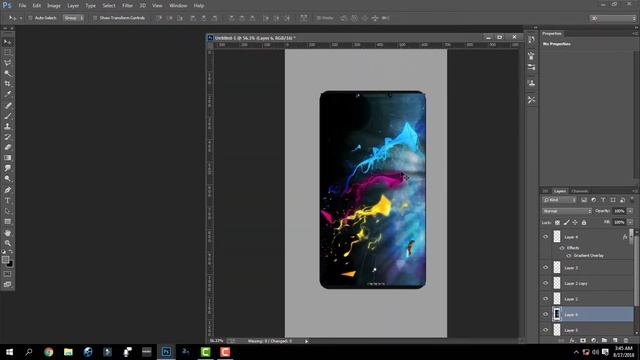Screen dimensions: 640x360
Task: Select the Dodge tool
Action: [x=7, y=178]
